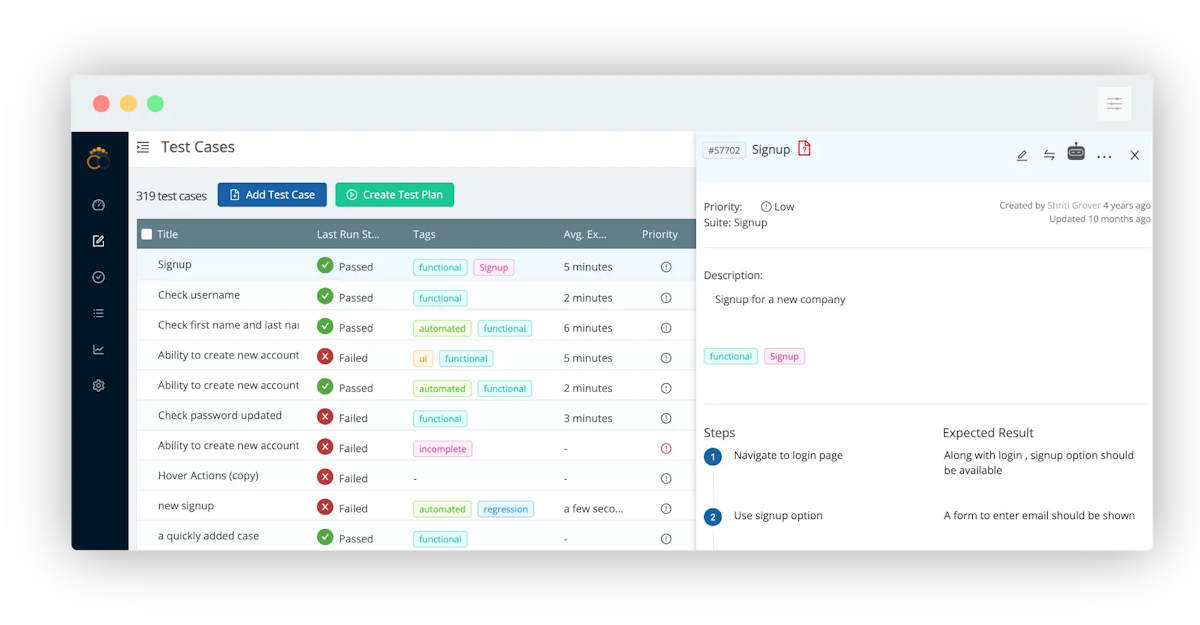1200x625 pixels.
Task: Sort by the Priority column header
Action: click(660, 234)
